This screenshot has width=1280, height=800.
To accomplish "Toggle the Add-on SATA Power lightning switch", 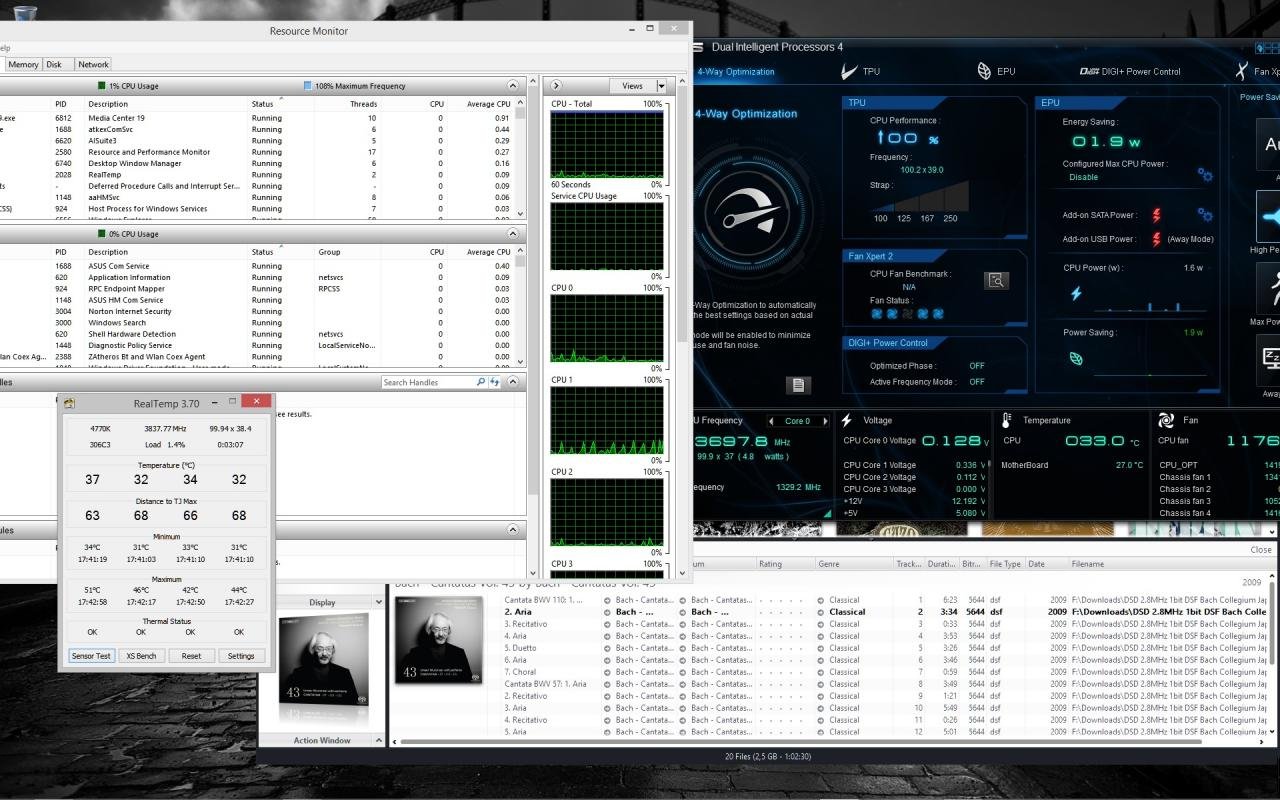I will pos(1157,215).
